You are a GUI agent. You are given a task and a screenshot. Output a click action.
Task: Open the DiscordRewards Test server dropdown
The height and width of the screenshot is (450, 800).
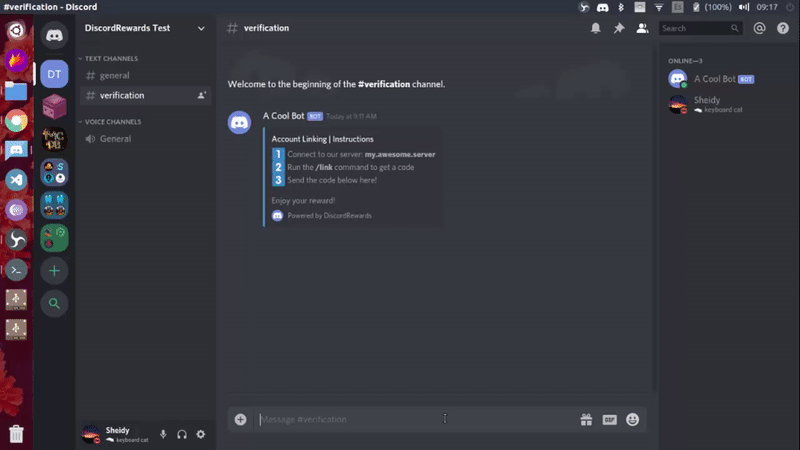coord(145,28)
